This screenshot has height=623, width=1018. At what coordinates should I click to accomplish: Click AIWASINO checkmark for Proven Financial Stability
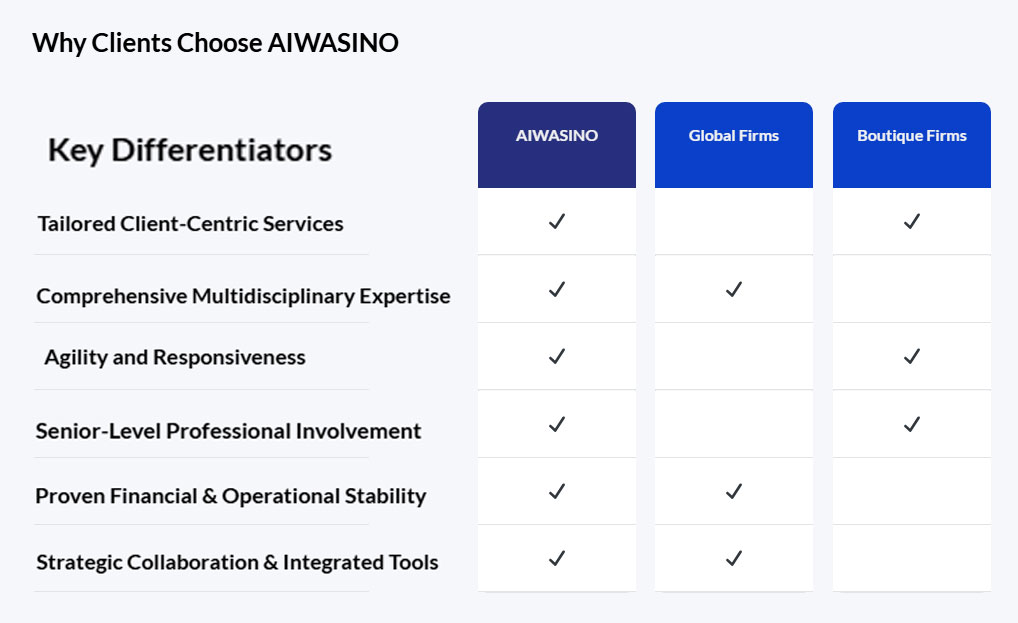click(x=557, y=491)
